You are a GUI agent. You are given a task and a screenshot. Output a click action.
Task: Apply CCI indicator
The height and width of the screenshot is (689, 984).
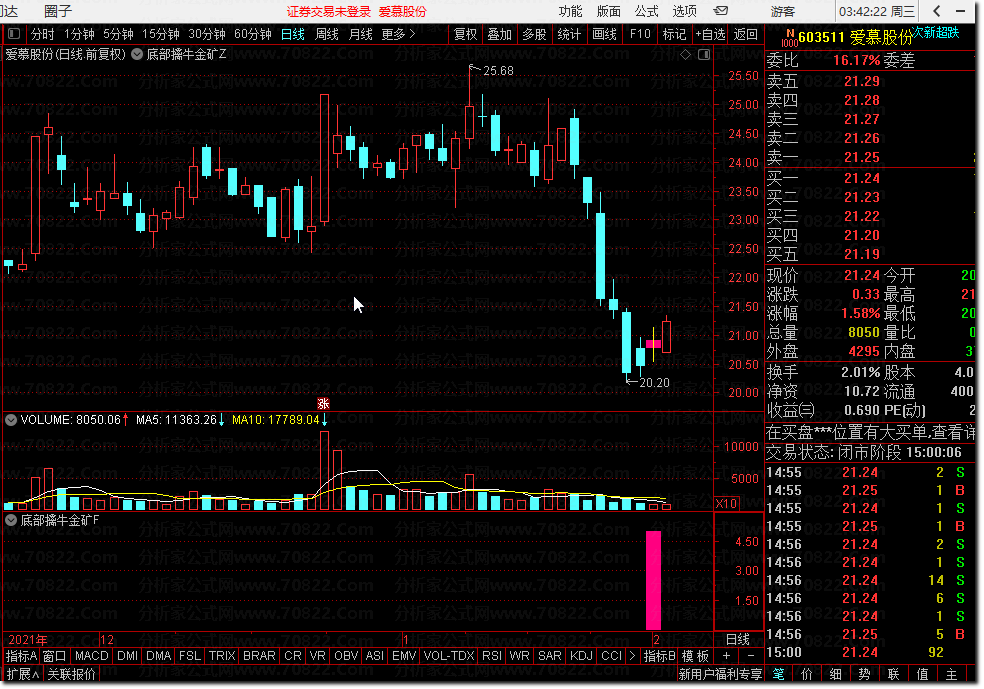point(611,656)
